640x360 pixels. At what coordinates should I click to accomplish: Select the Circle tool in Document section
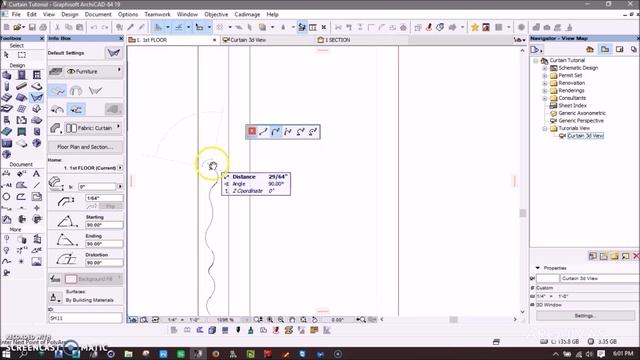click(x=7, y=197)
